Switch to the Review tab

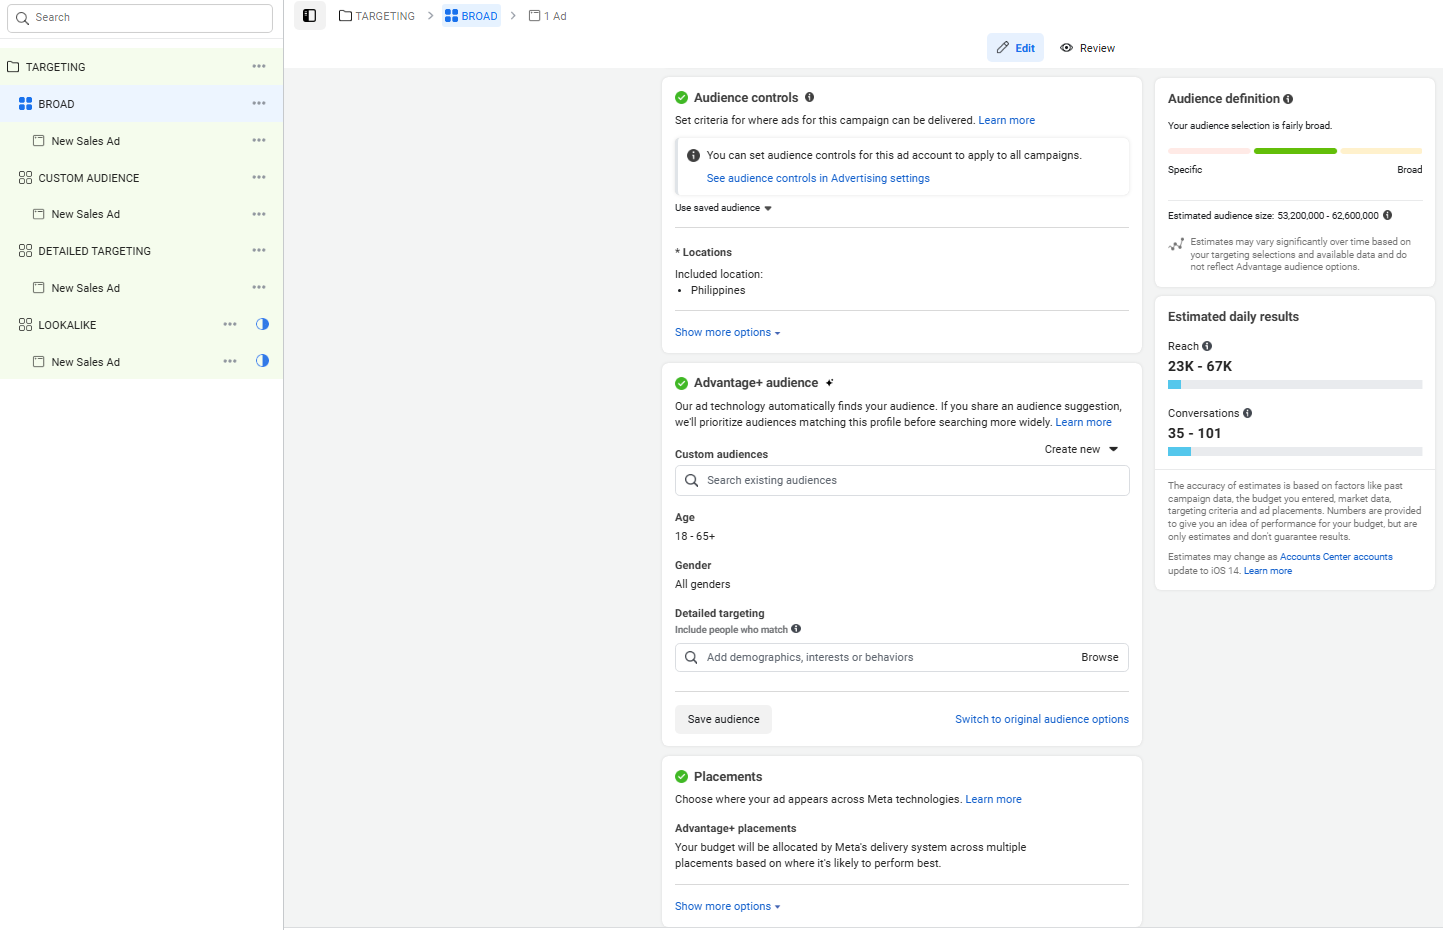[1087, 48]
